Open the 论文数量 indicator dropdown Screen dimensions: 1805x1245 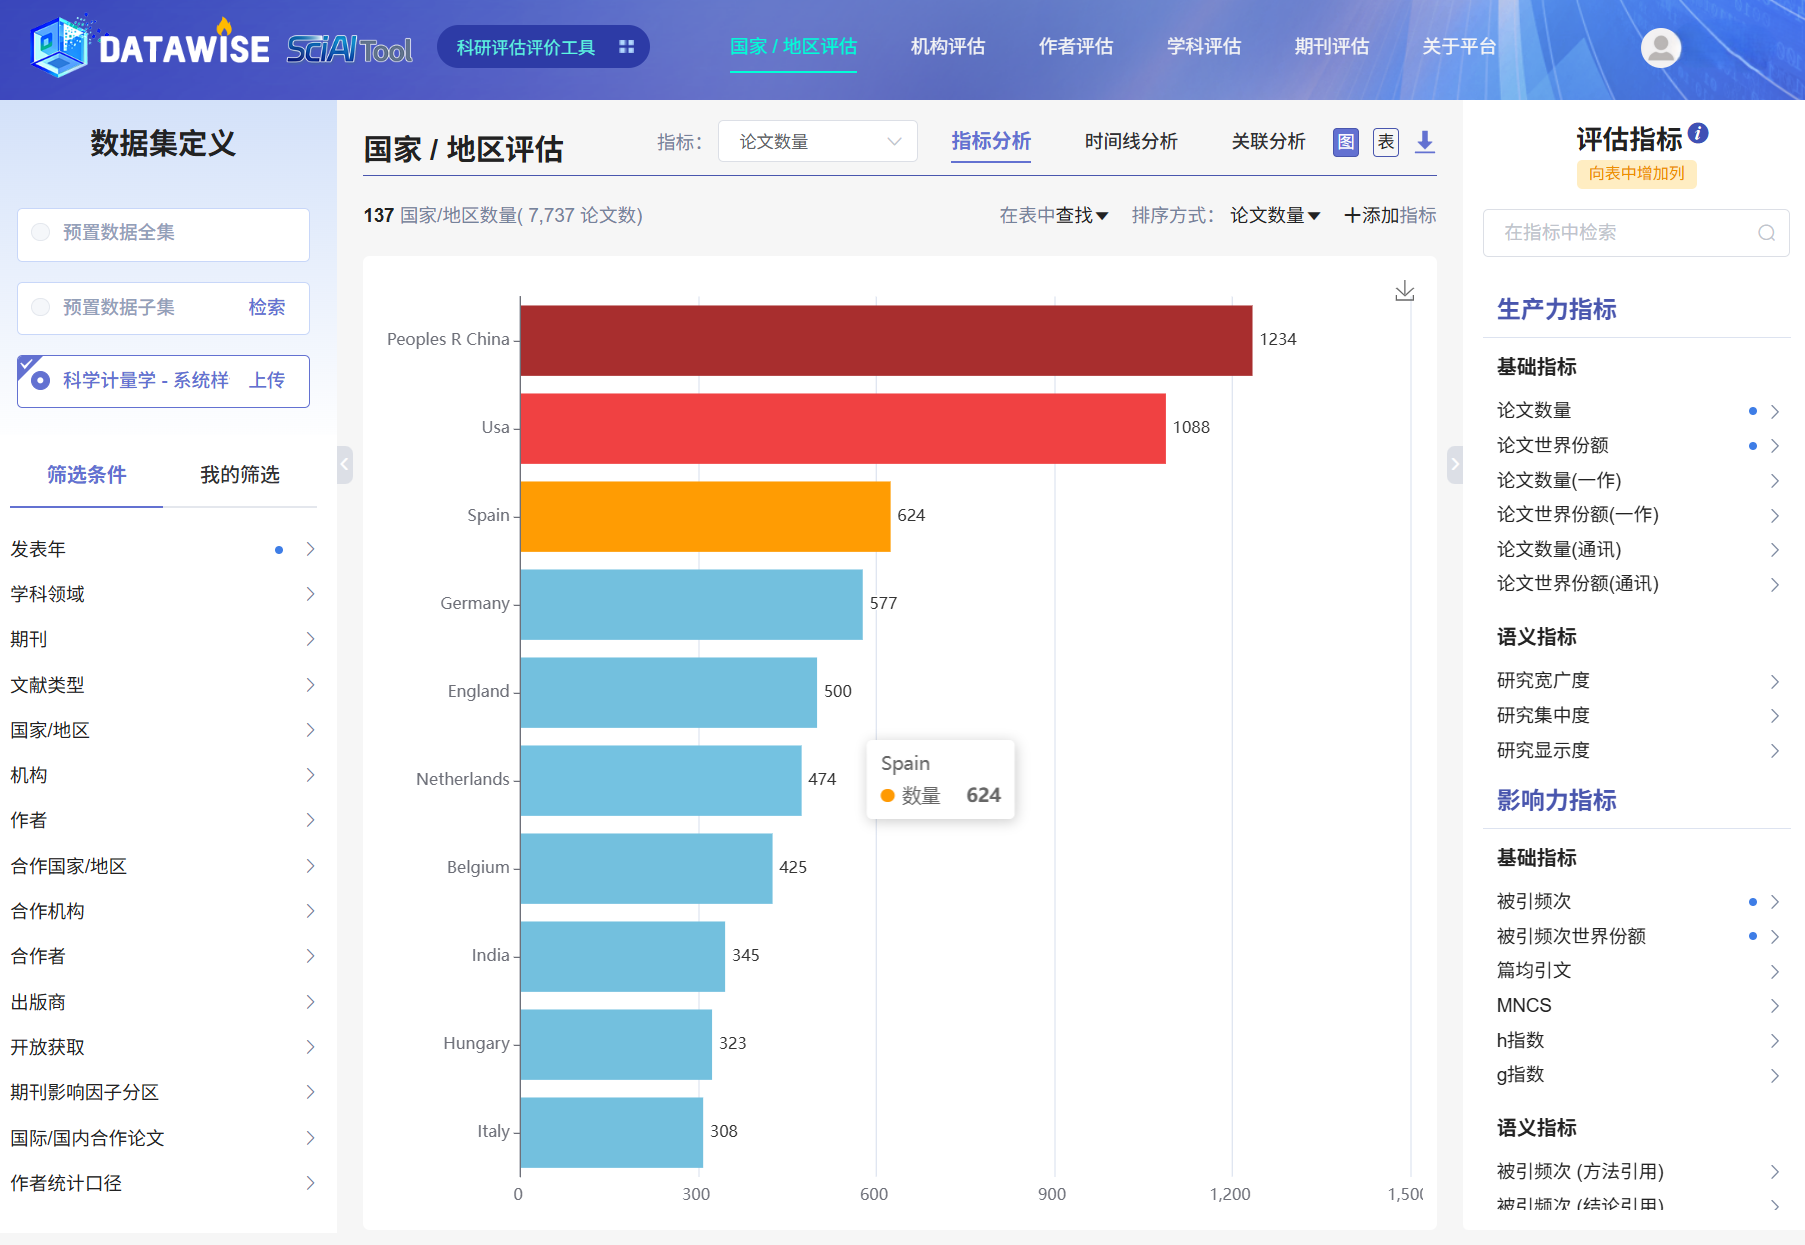point(817,142)
